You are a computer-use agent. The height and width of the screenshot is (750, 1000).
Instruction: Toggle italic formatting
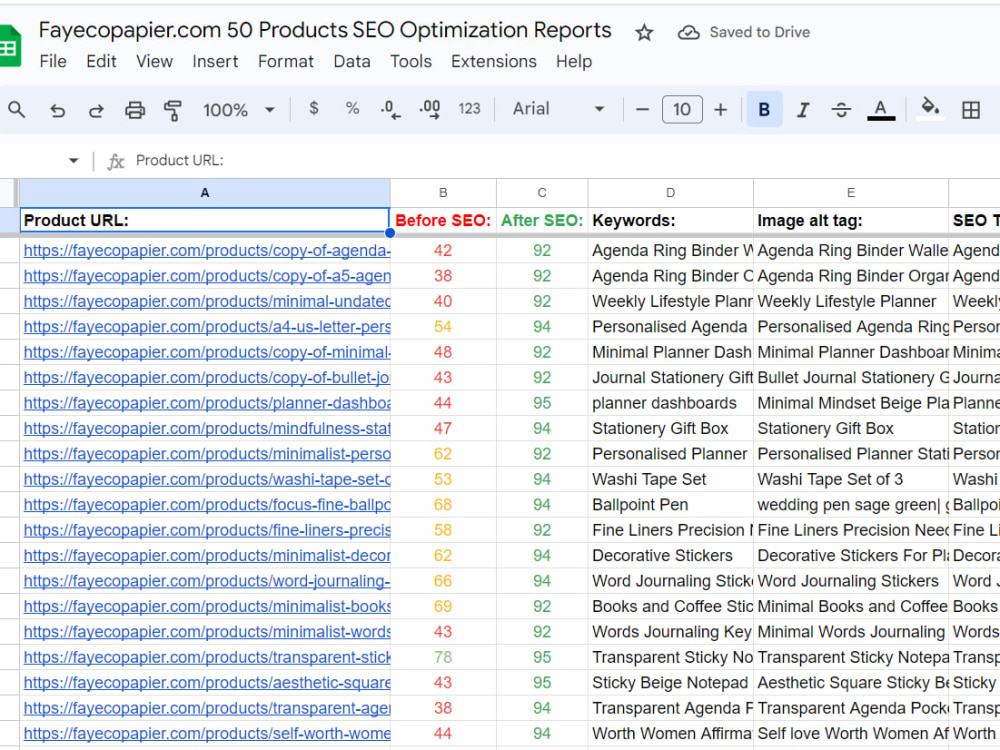803,110
